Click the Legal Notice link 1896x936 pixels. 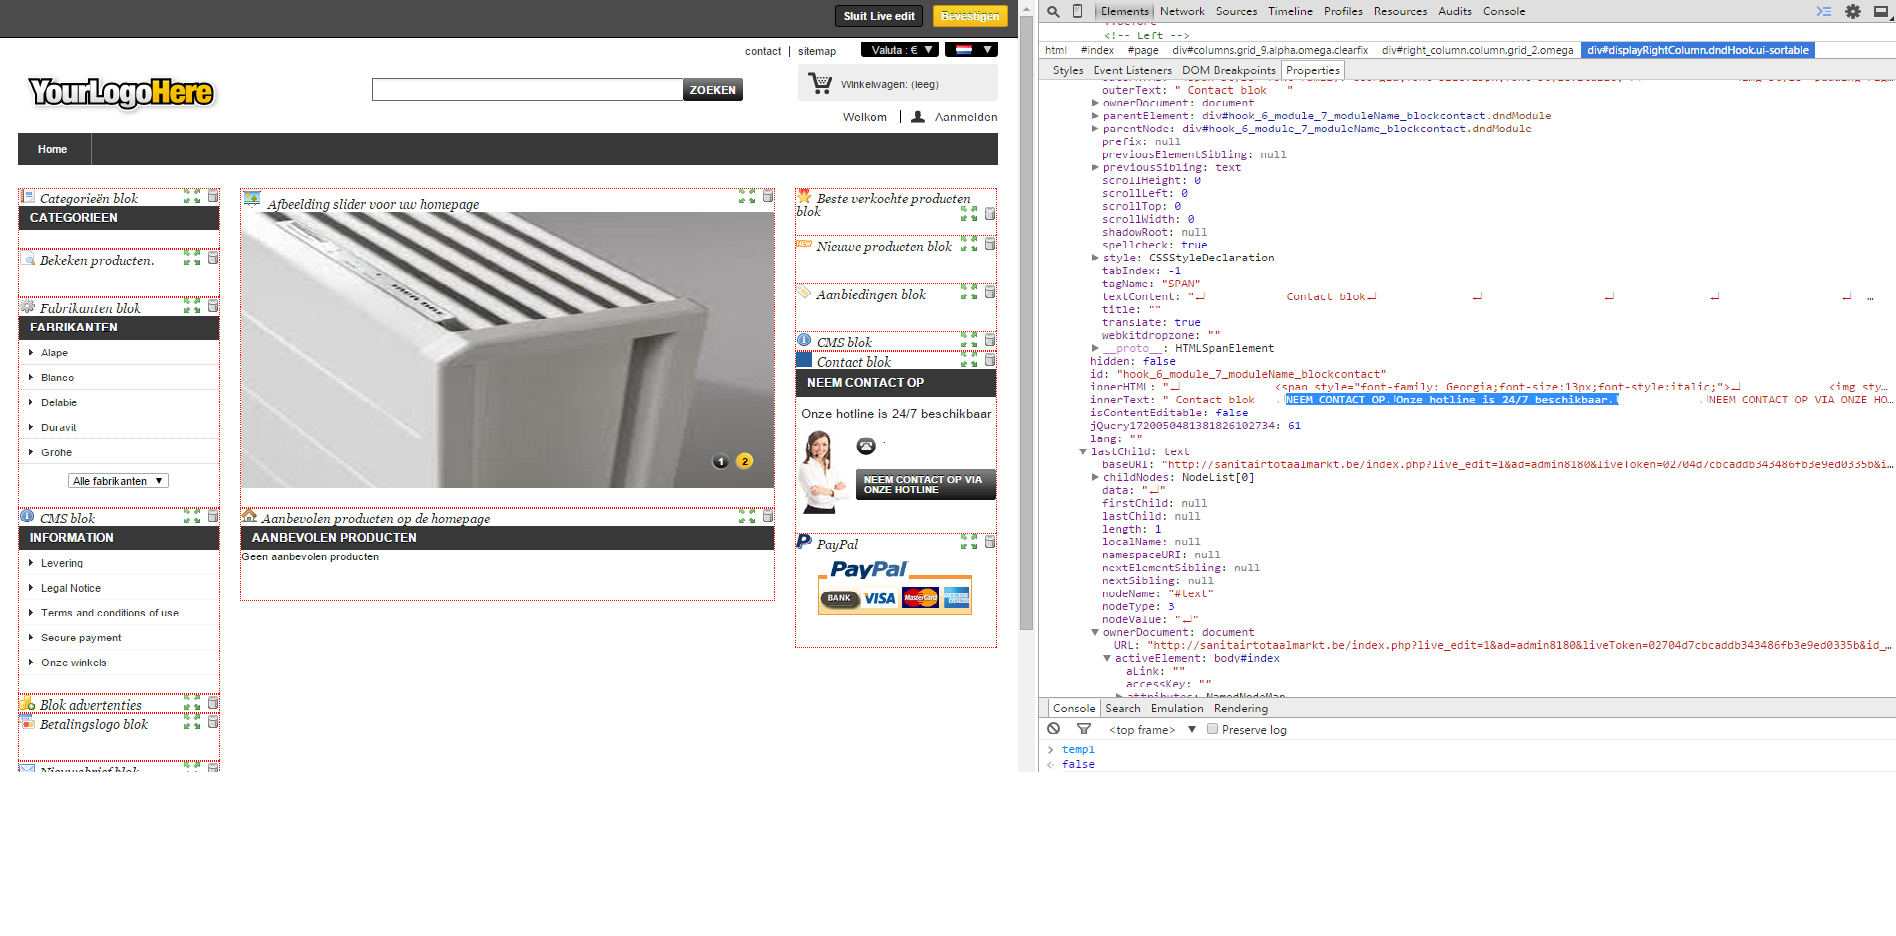pos(71,588)
